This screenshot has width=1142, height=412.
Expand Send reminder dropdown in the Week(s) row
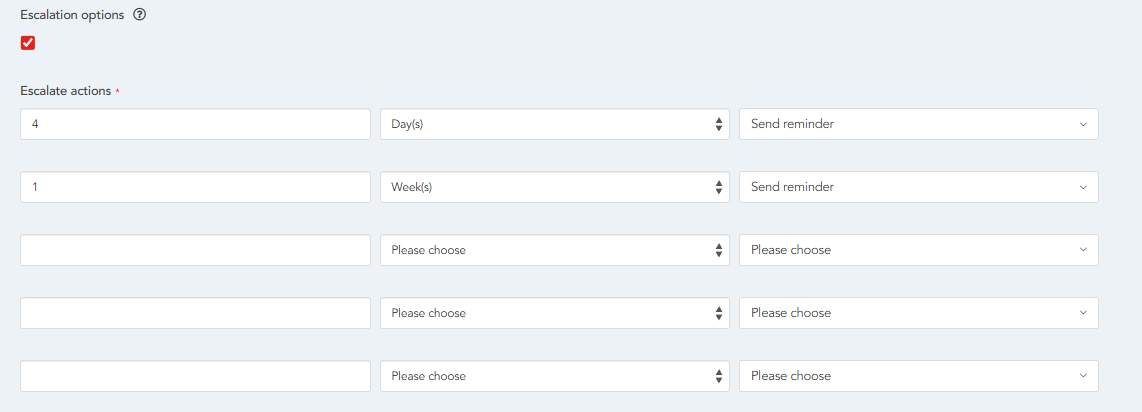[918, 187]
